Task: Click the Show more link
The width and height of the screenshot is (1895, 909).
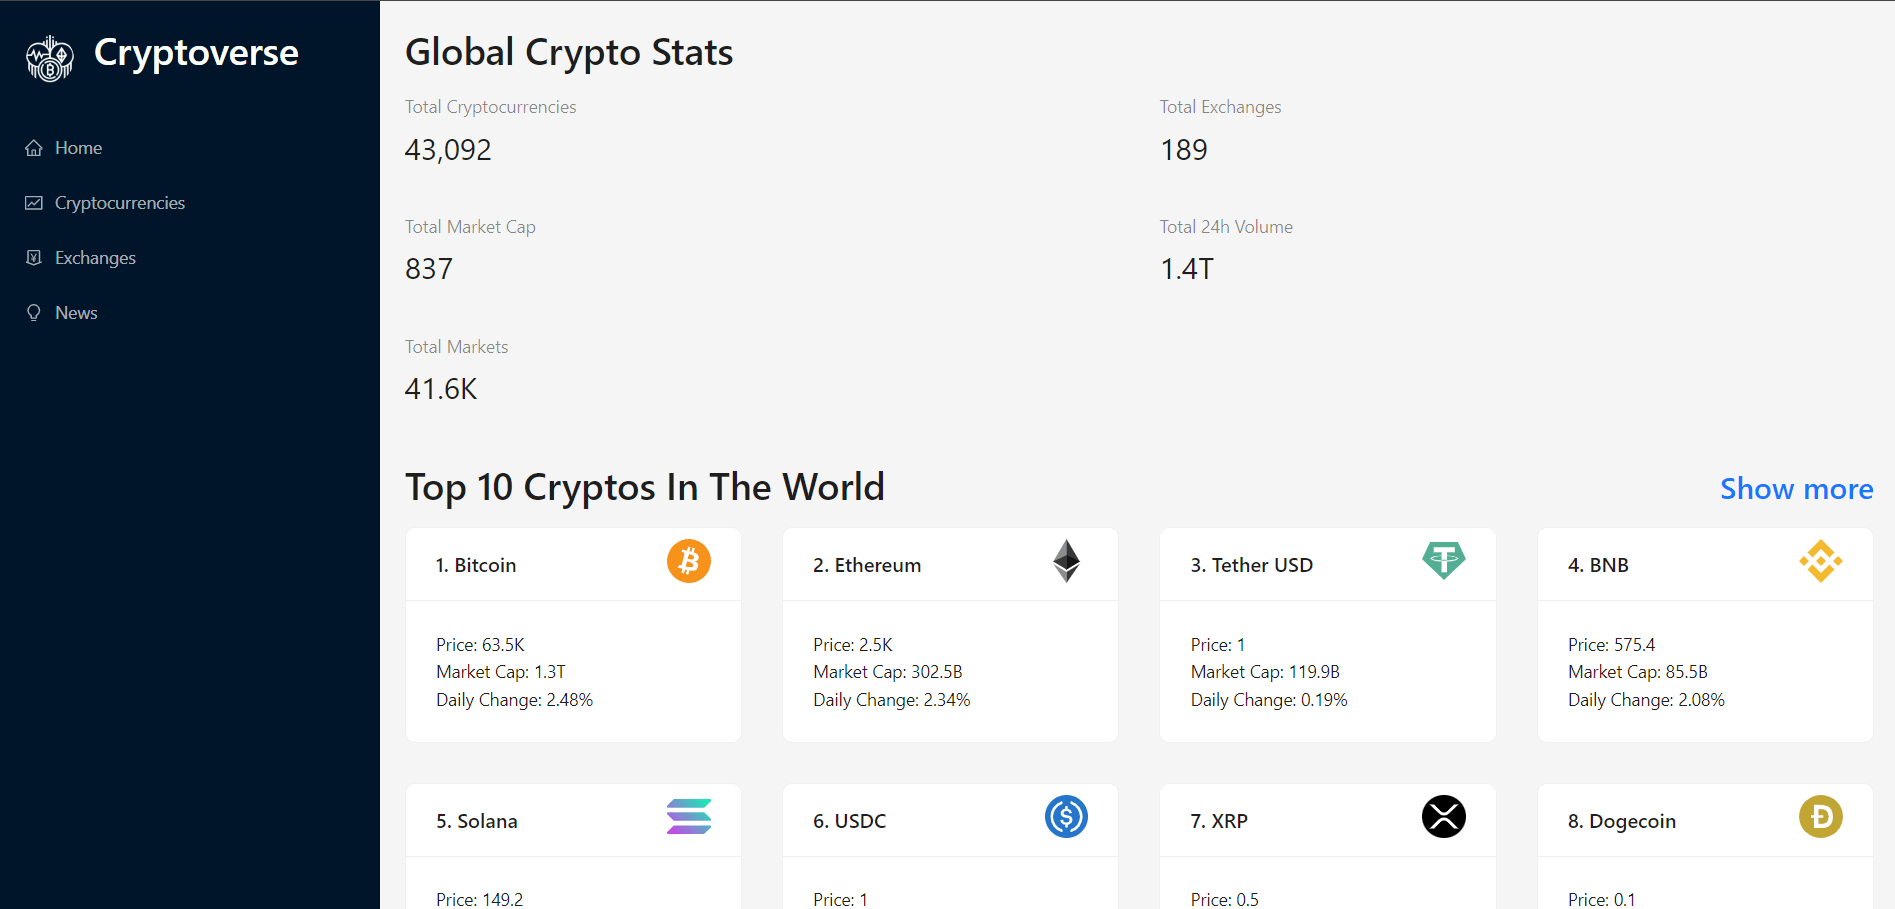Action: pos(1796,489)
